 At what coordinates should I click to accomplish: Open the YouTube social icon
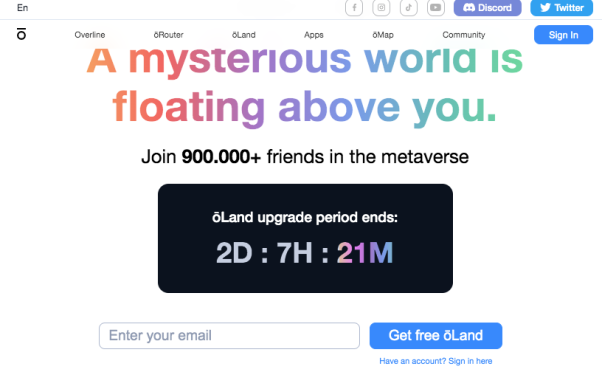436,7
